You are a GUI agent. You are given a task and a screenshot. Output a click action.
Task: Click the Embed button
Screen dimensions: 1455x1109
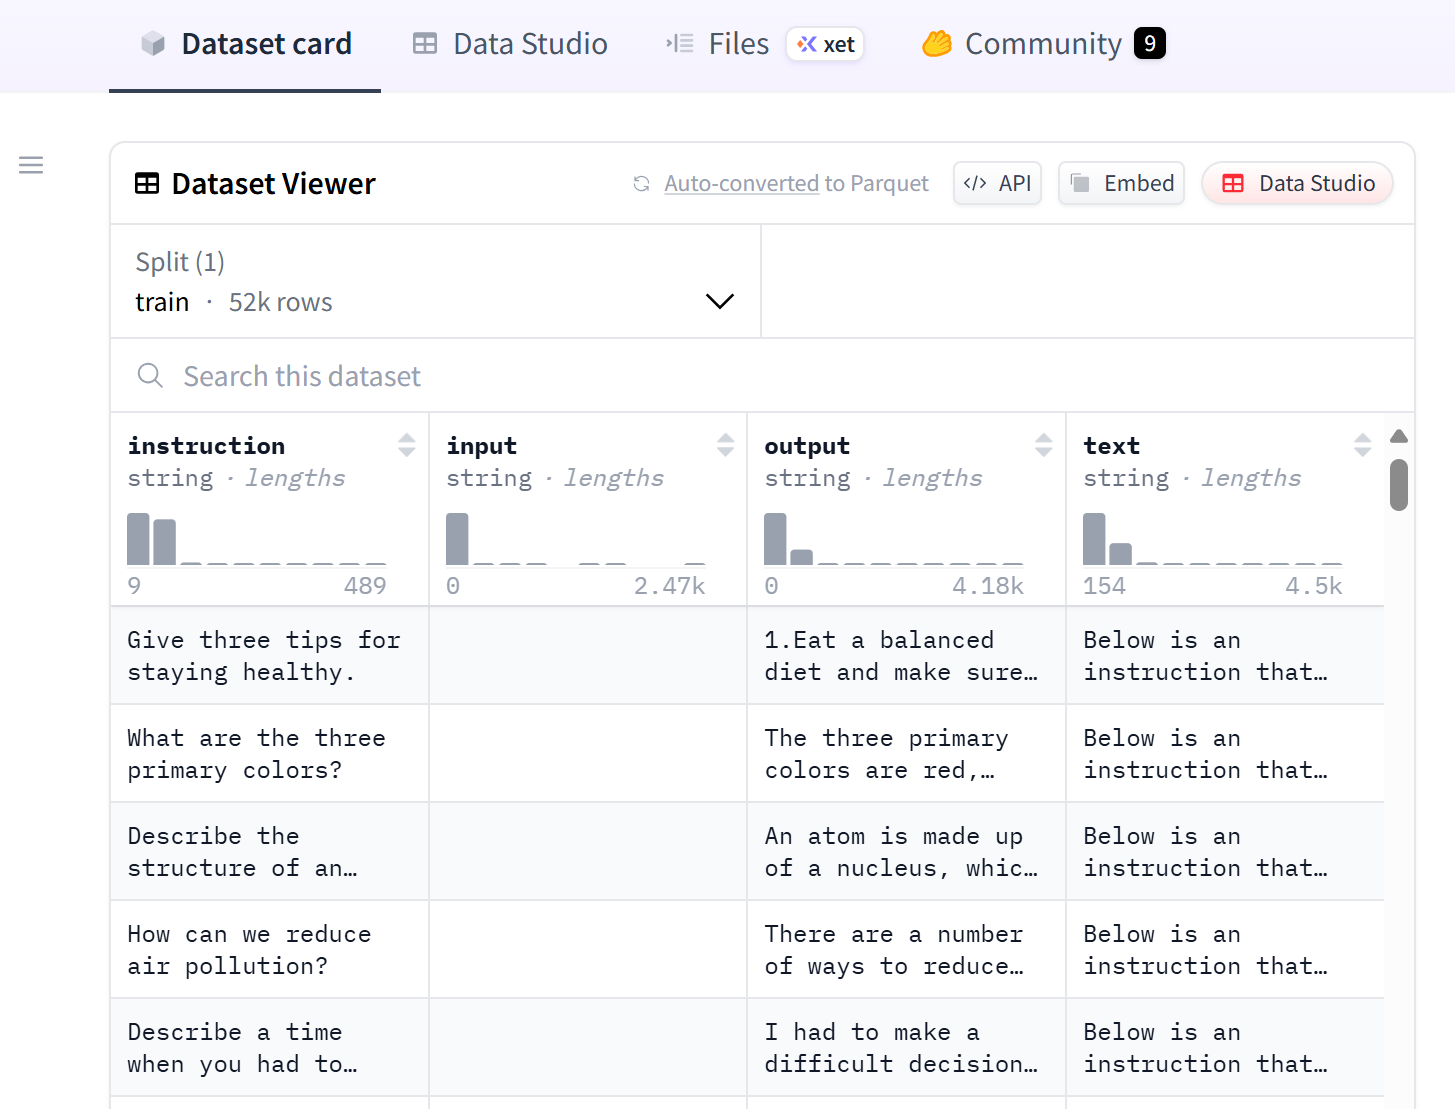(x=1121, y=184)
